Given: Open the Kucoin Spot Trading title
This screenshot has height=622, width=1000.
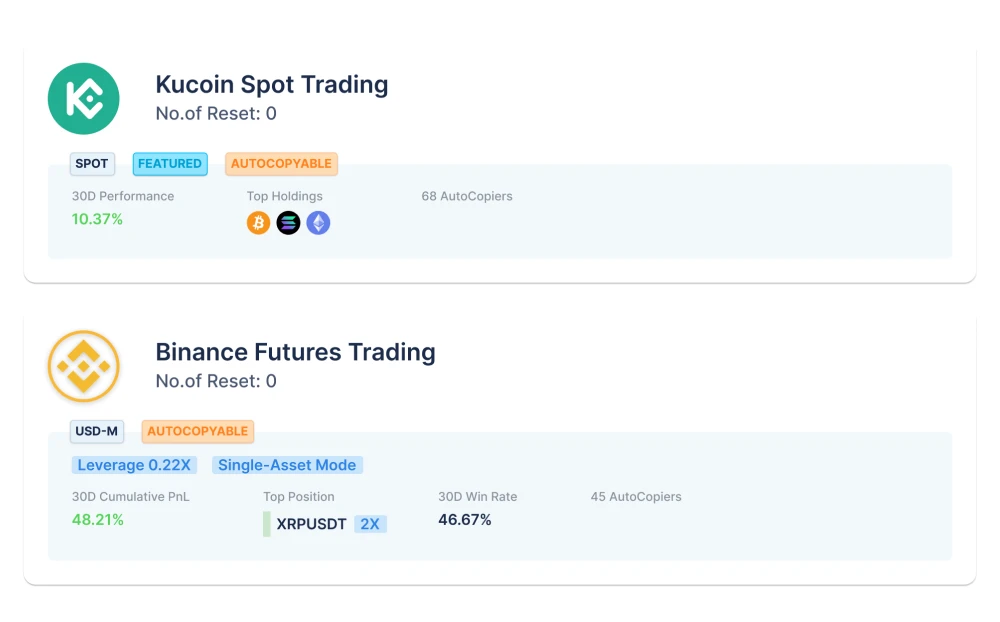Looking at the screenshot, I should [271, 85].
